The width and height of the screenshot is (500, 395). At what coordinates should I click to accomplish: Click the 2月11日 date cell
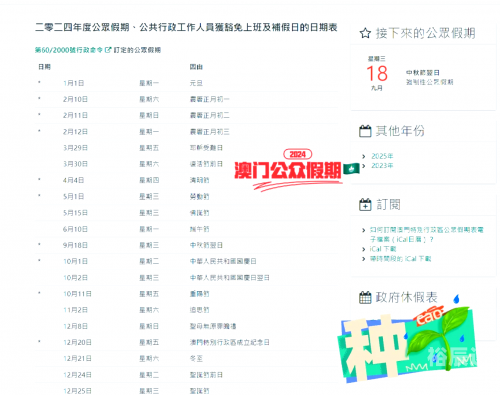(75, 115)
